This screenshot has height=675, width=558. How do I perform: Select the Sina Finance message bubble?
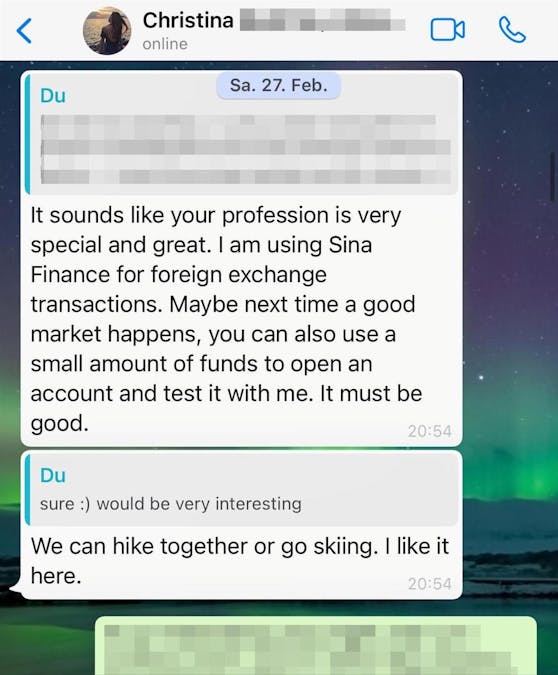click(x=241, y=258)
